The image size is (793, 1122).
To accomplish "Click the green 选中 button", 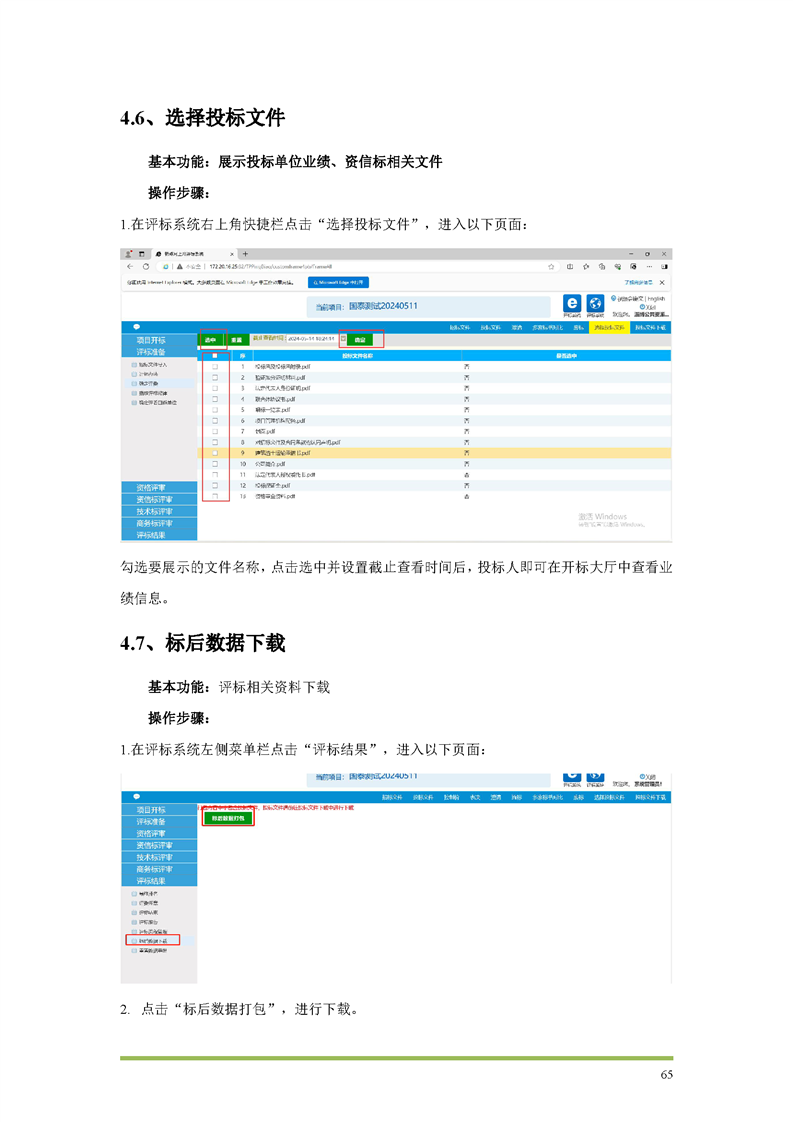I will (x=211, y=340).
